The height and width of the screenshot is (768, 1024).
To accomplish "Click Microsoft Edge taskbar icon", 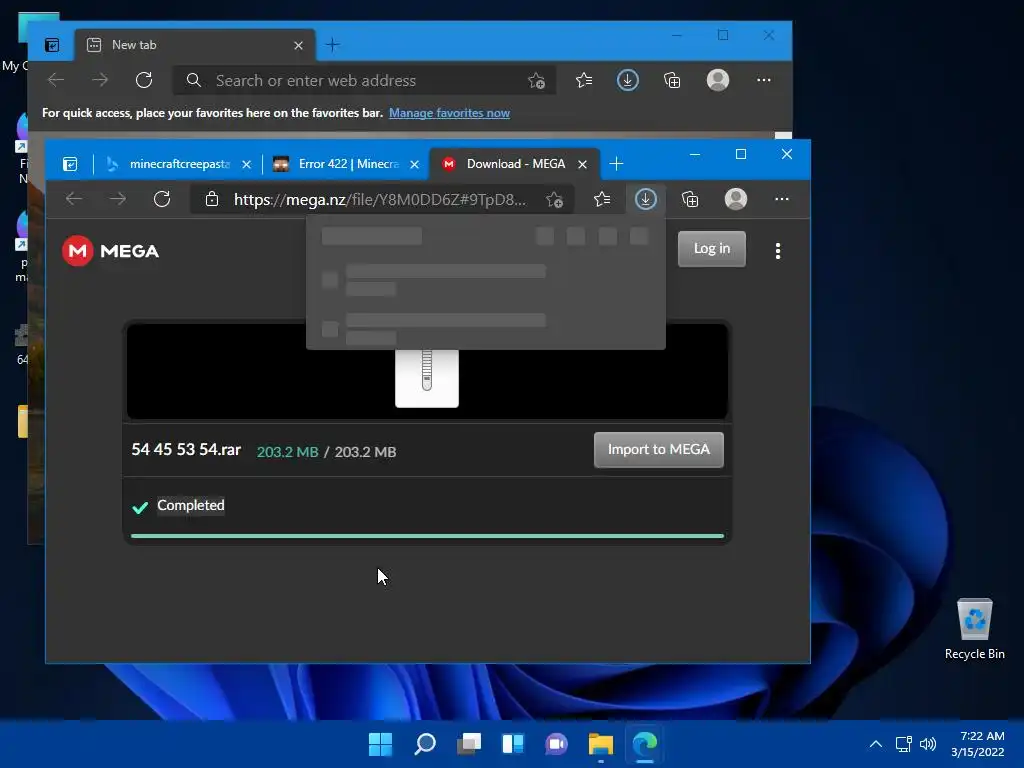I will pyautogui.click(x=645, y=743).
